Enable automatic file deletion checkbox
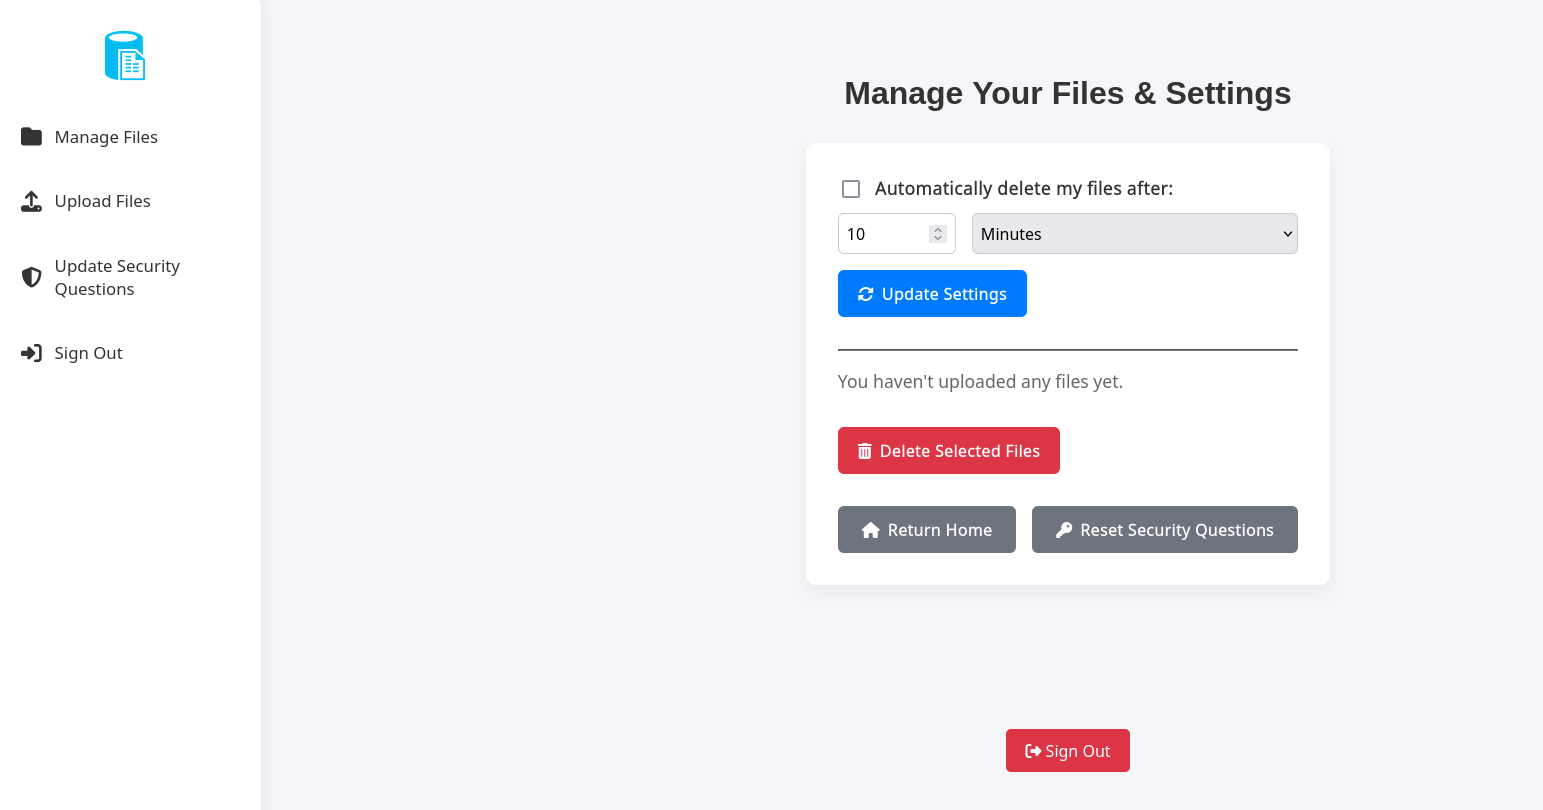Screen dimensions: 1543x810 (851, 189)
